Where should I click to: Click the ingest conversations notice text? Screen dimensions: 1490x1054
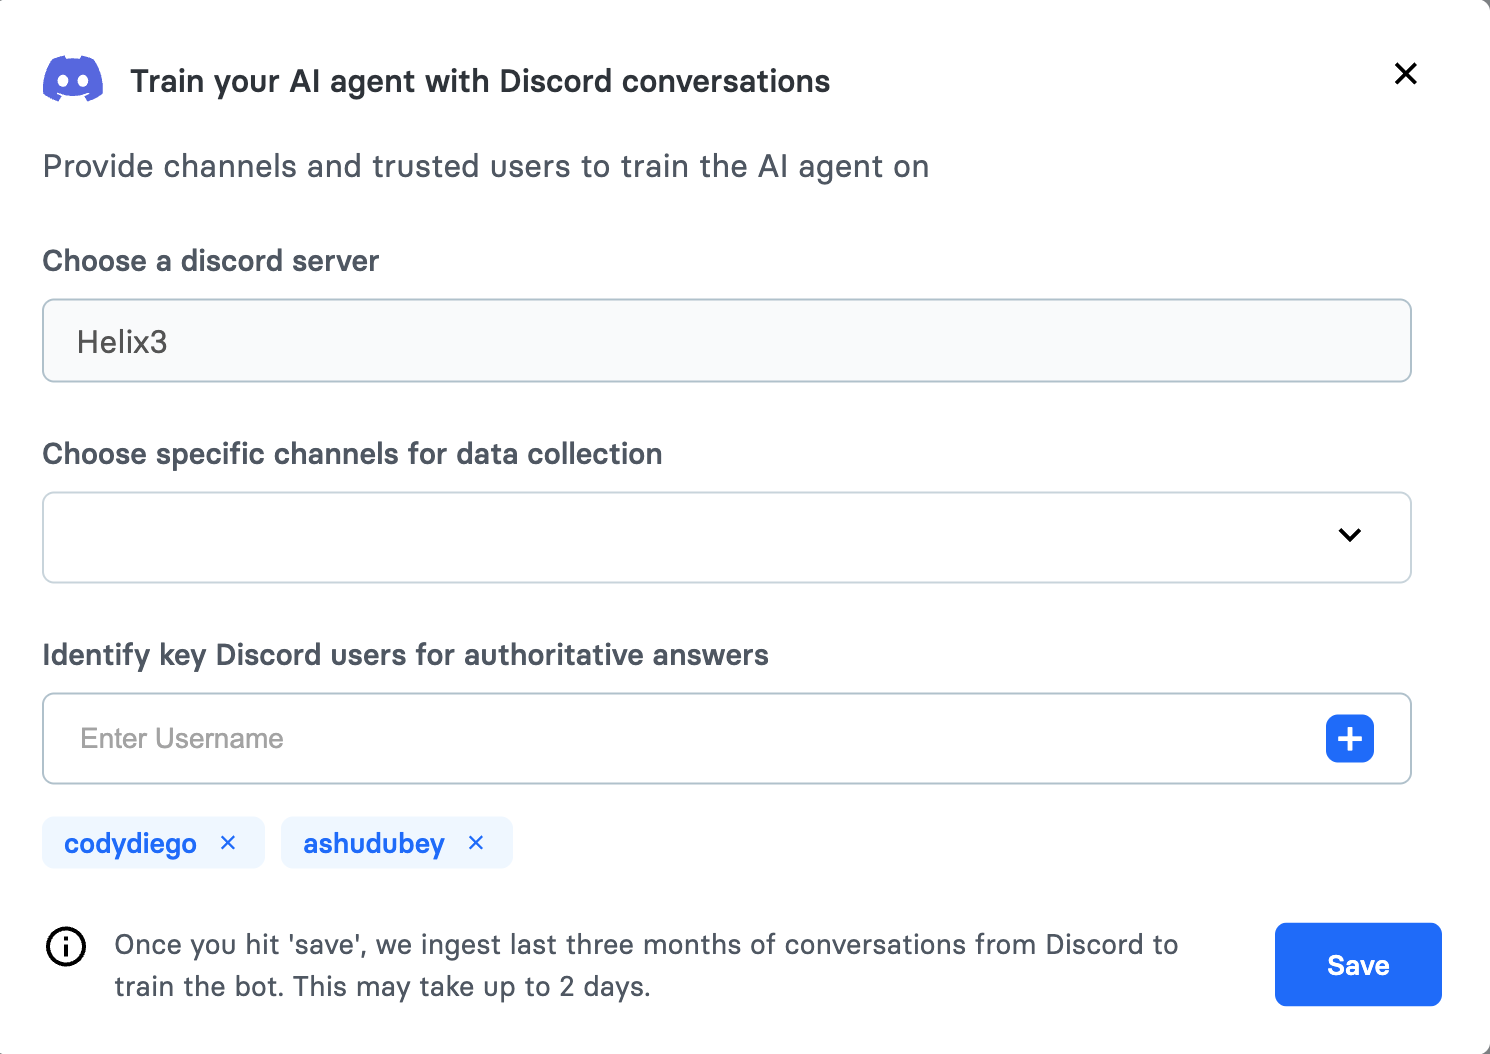click(x=645, y=965)
